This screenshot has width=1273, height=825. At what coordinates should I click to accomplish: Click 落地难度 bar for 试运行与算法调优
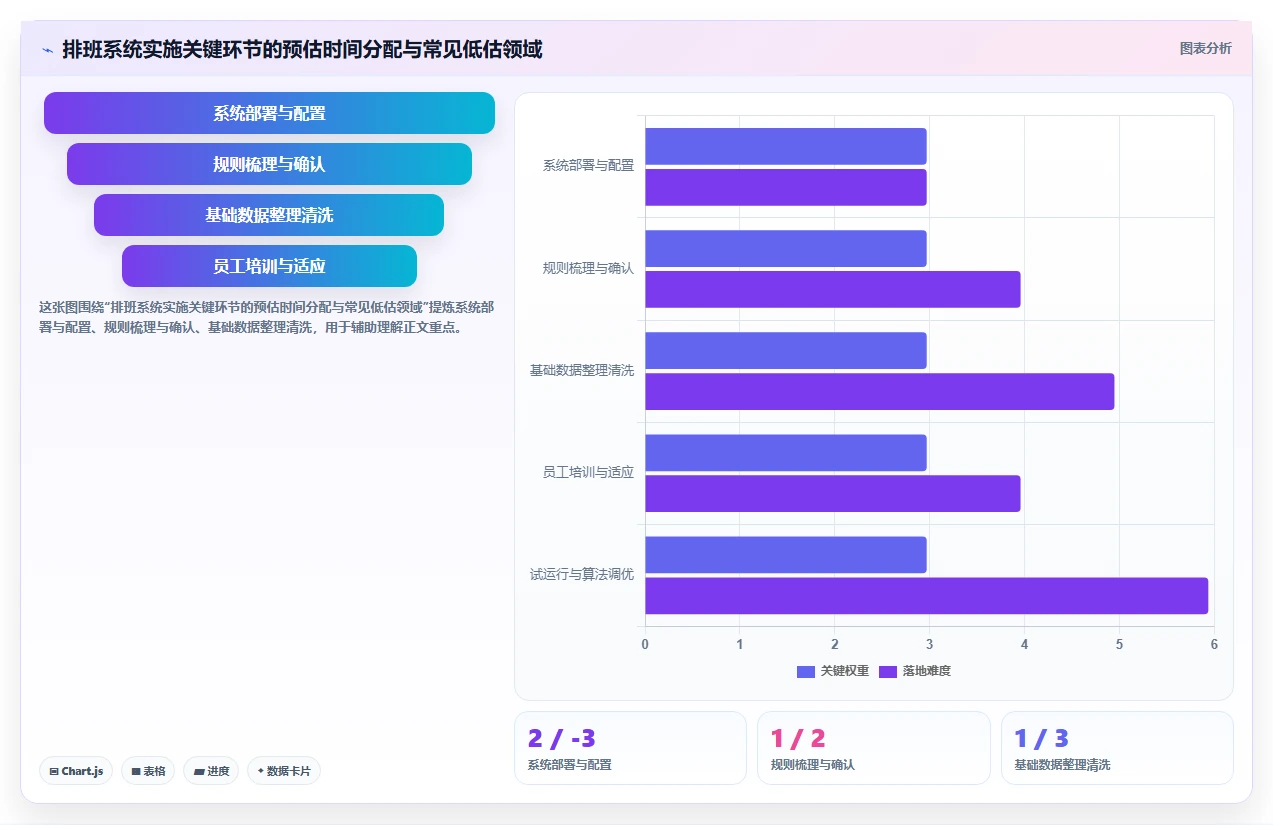click(927, 595)
